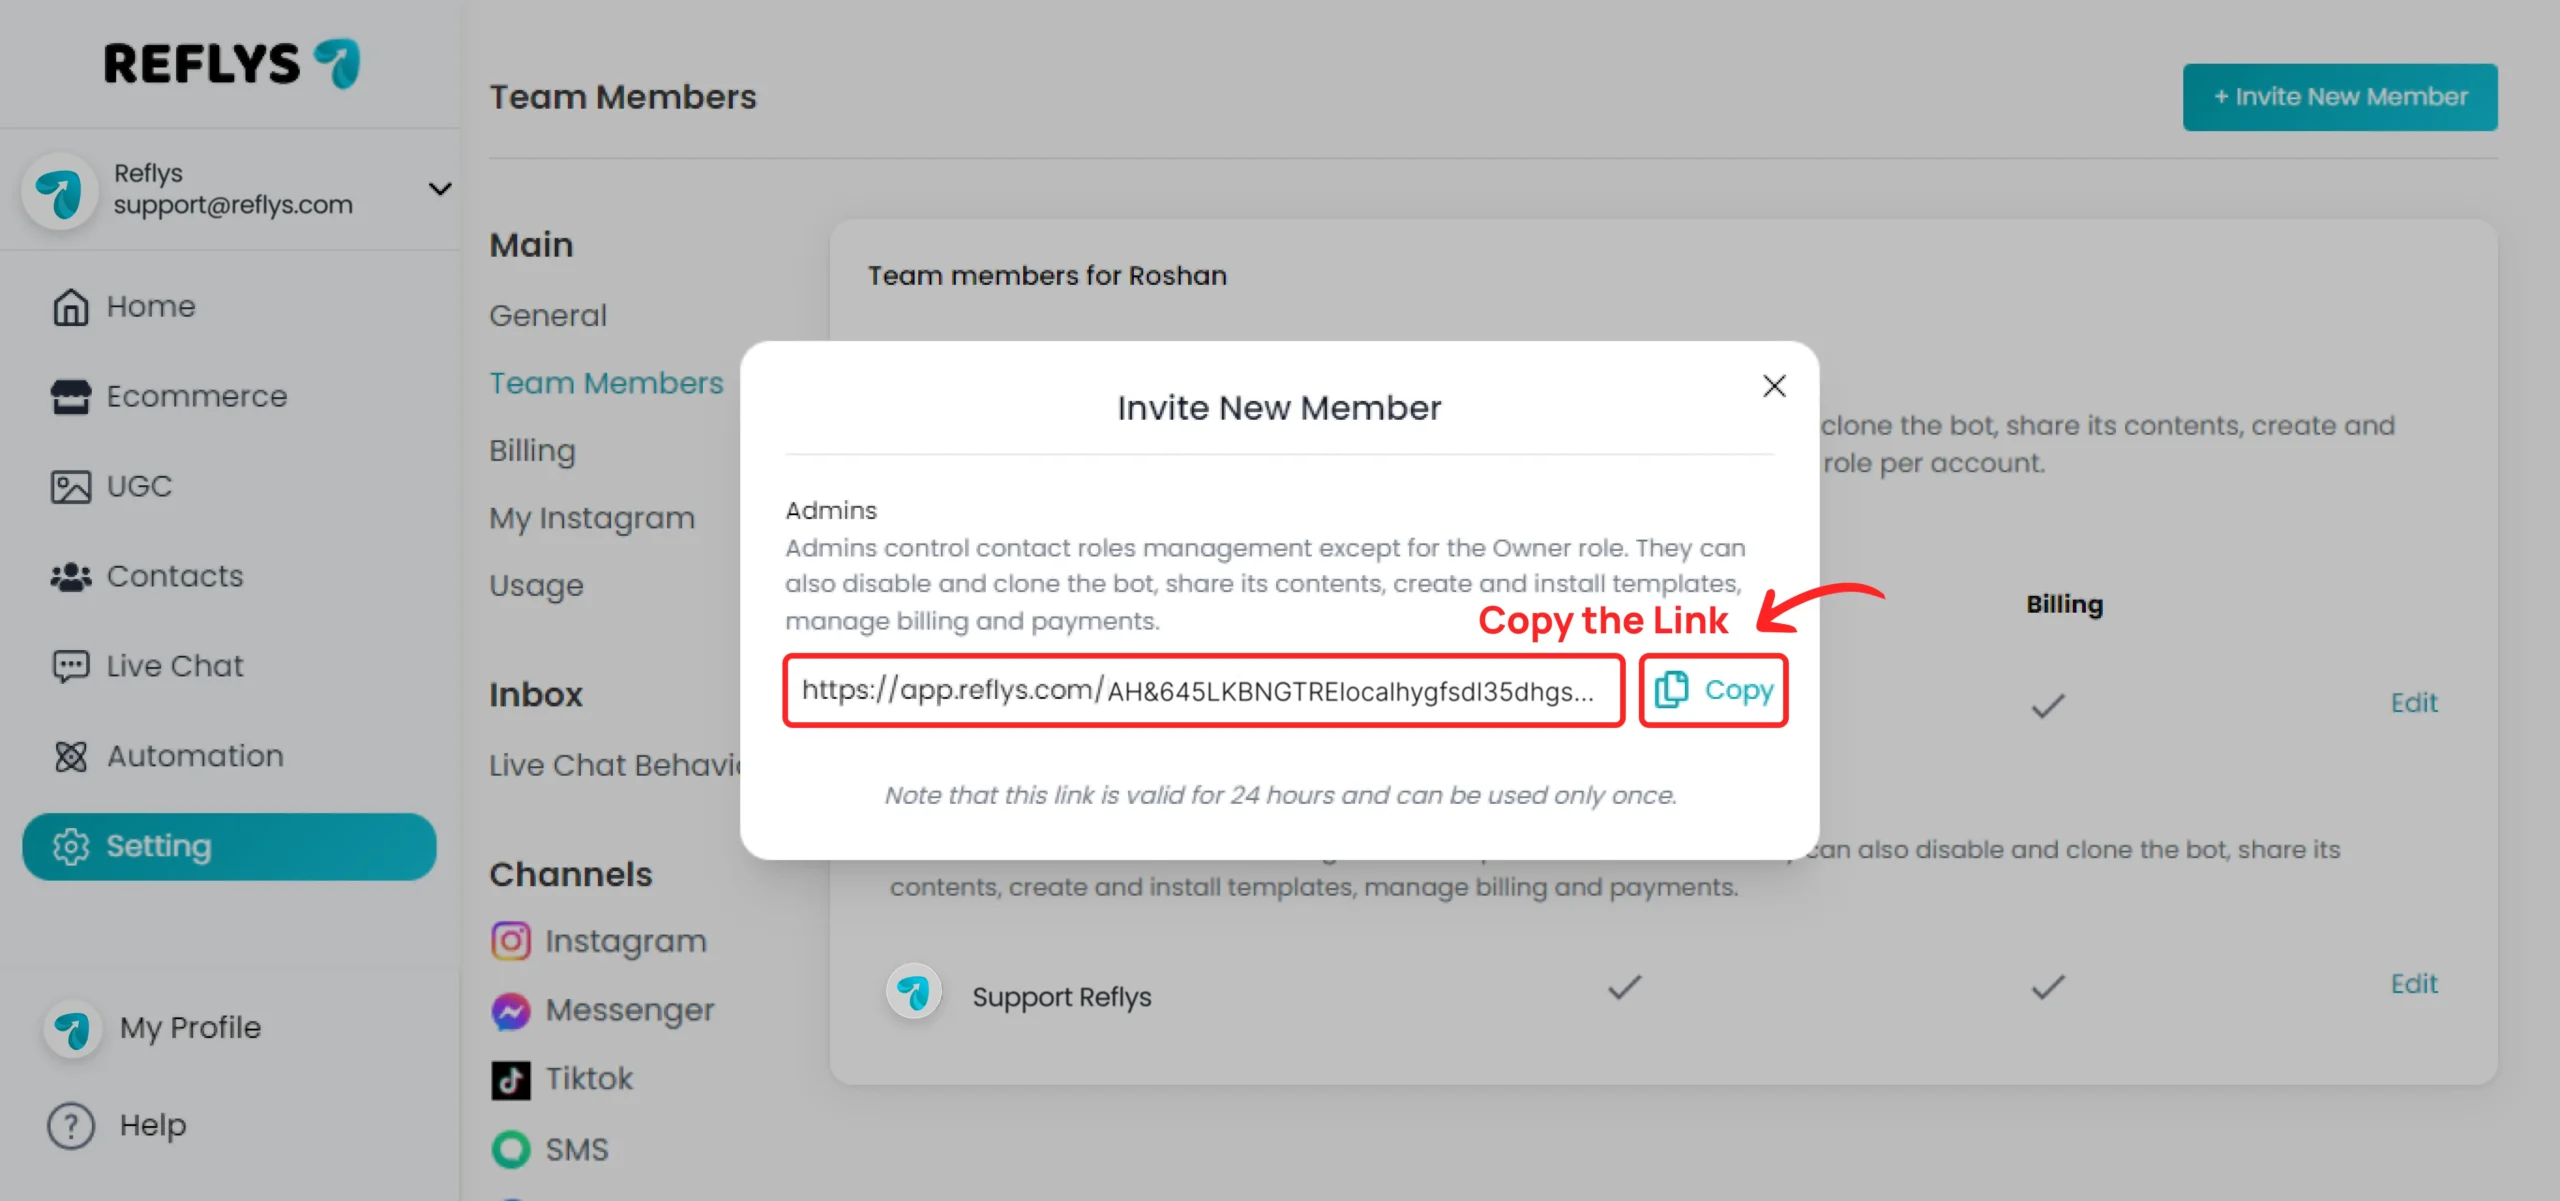This screenshot has width=2560, height=1201.
Task: Toggle billing checkmark in upper member row
Action: [2048, 707]
